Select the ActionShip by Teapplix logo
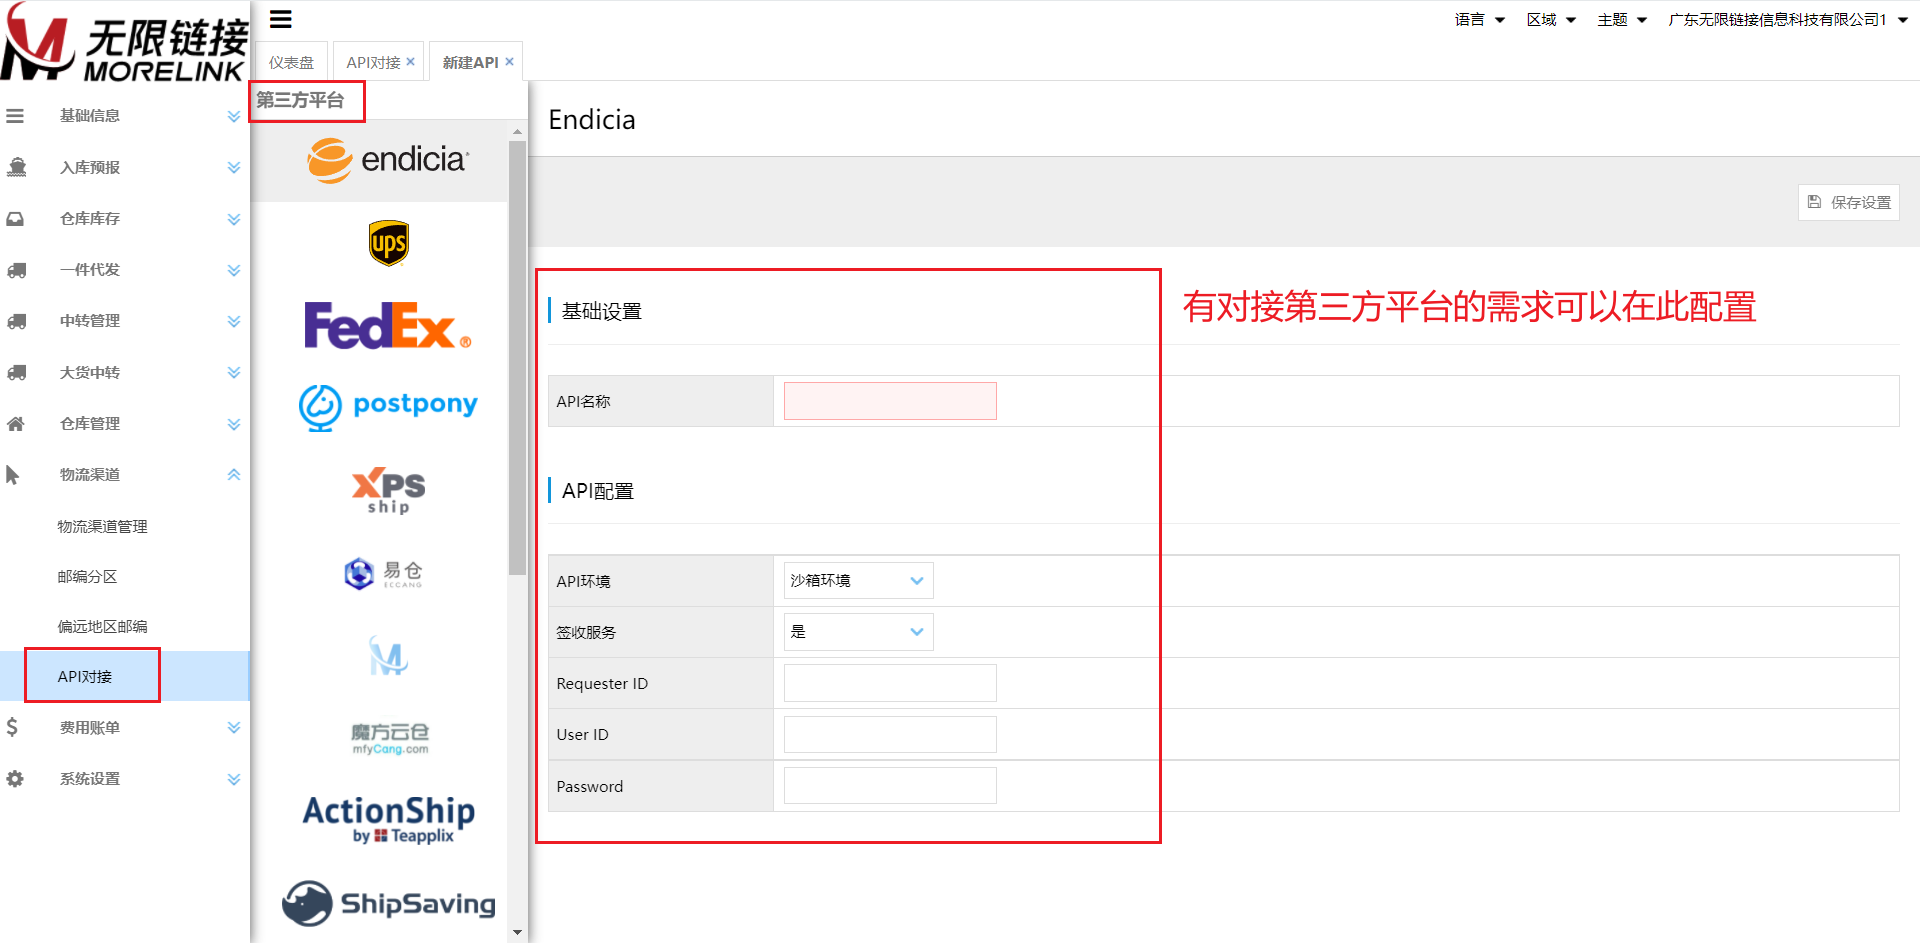 [388, 820]
